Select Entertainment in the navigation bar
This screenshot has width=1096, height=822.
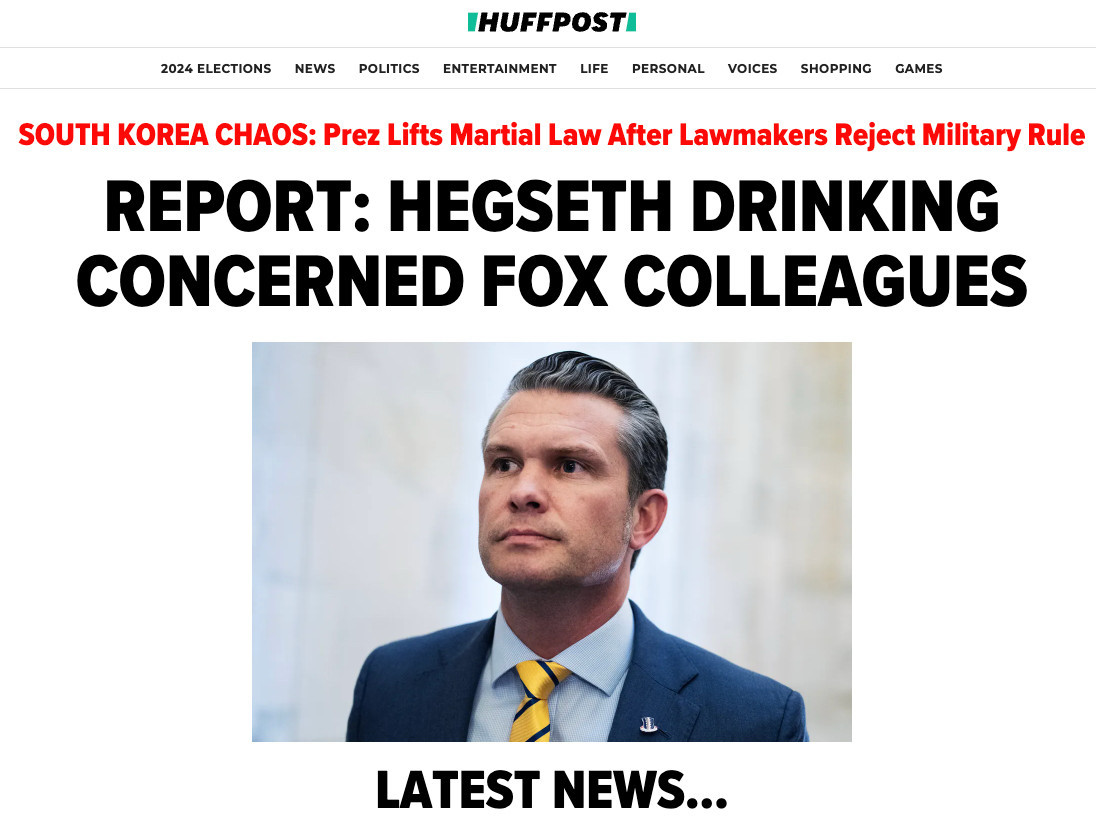point(500,68)
